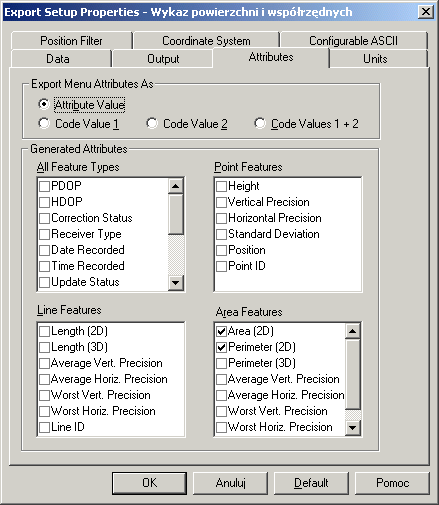Cancel with the Anuluj button
The height and width of the screenshot is (505, 439).
point(230,483)
